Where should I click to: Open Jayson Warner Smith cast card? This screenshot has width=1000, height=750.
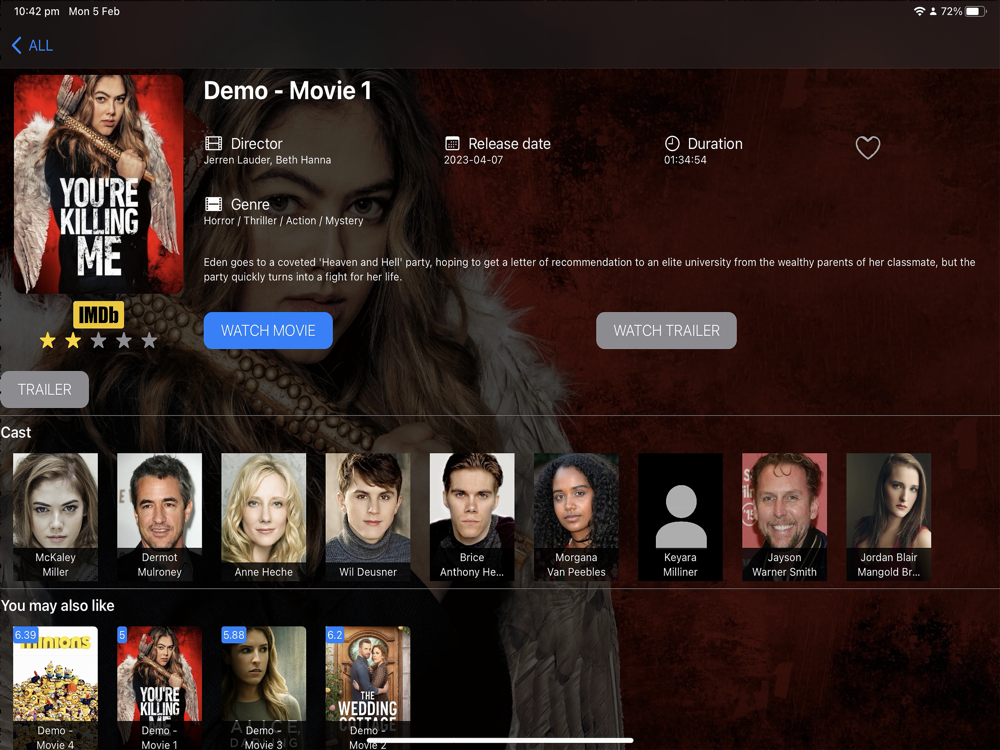(x=784, y=517)
